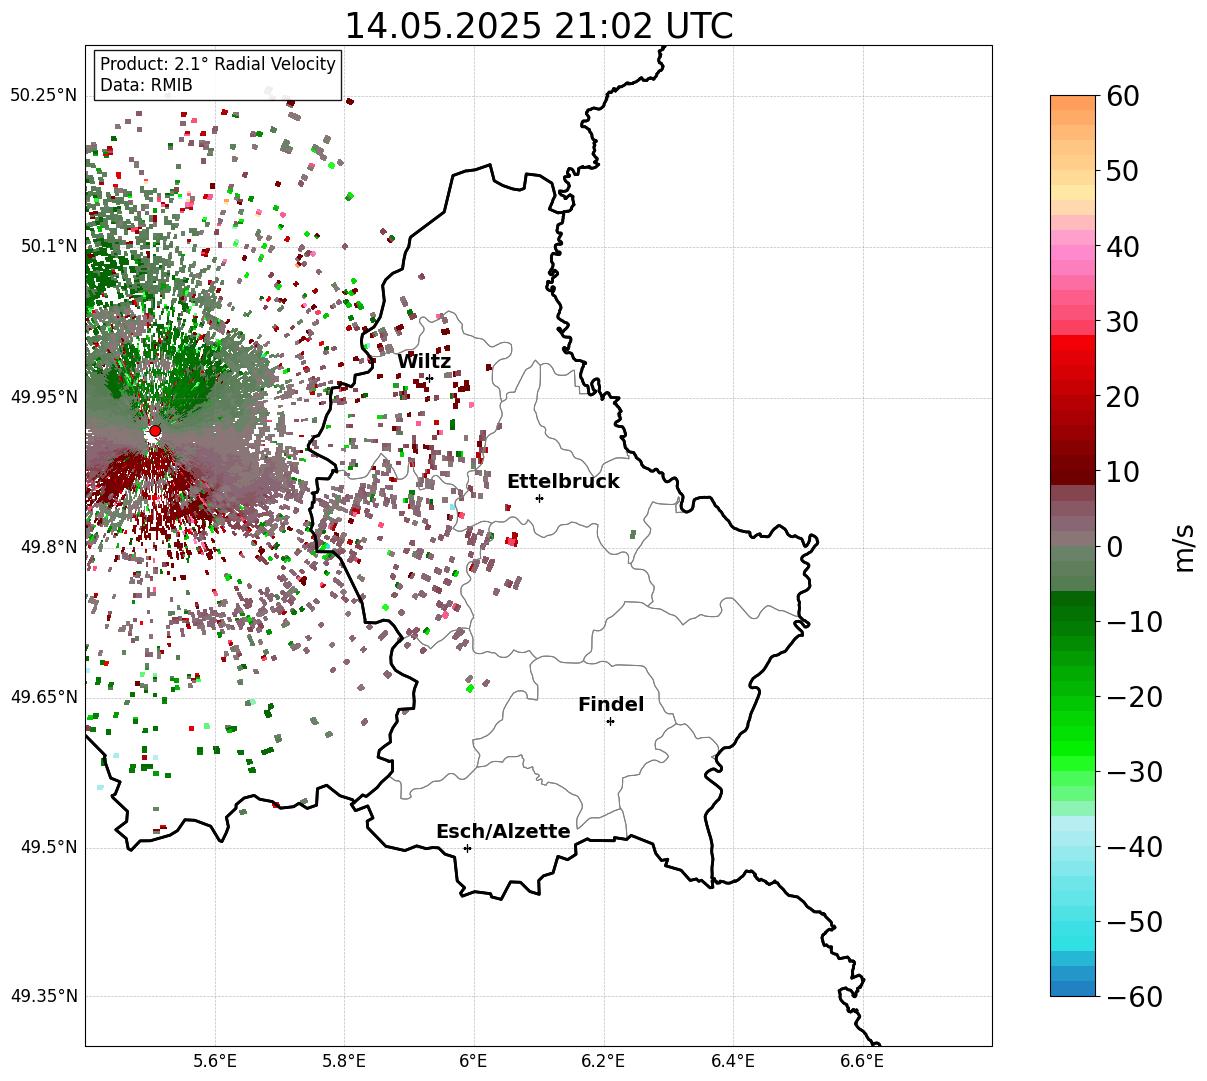Click the colorbar tick label 60

1122,96
